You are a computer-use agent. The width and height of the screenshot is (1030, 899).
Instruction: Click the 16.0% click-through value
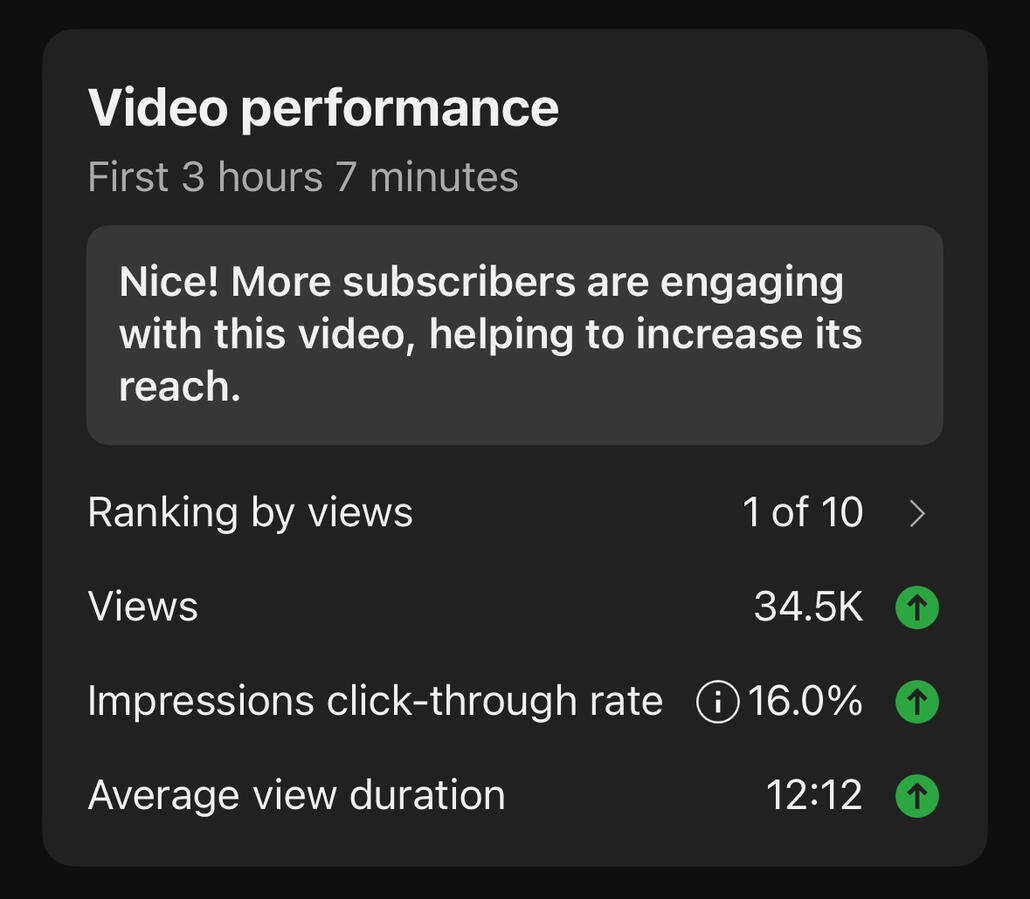tap(805, 701)
